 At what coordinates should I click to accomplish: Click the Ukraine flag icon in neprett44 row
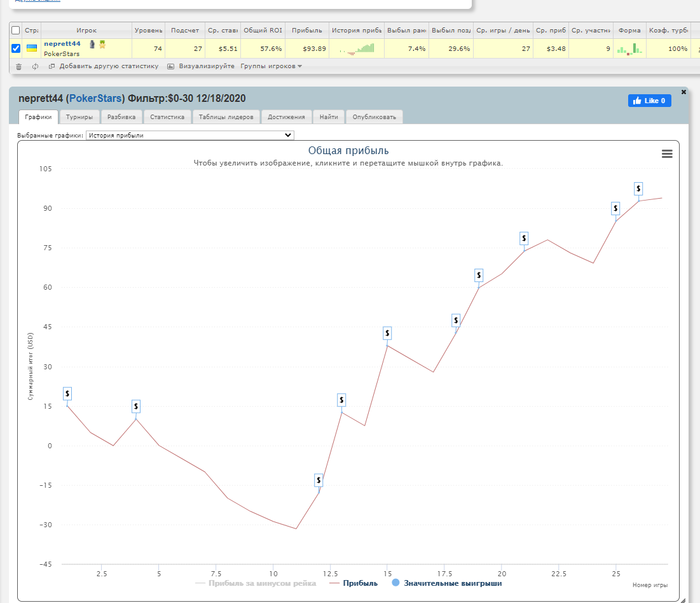click(x=31, y=48)
